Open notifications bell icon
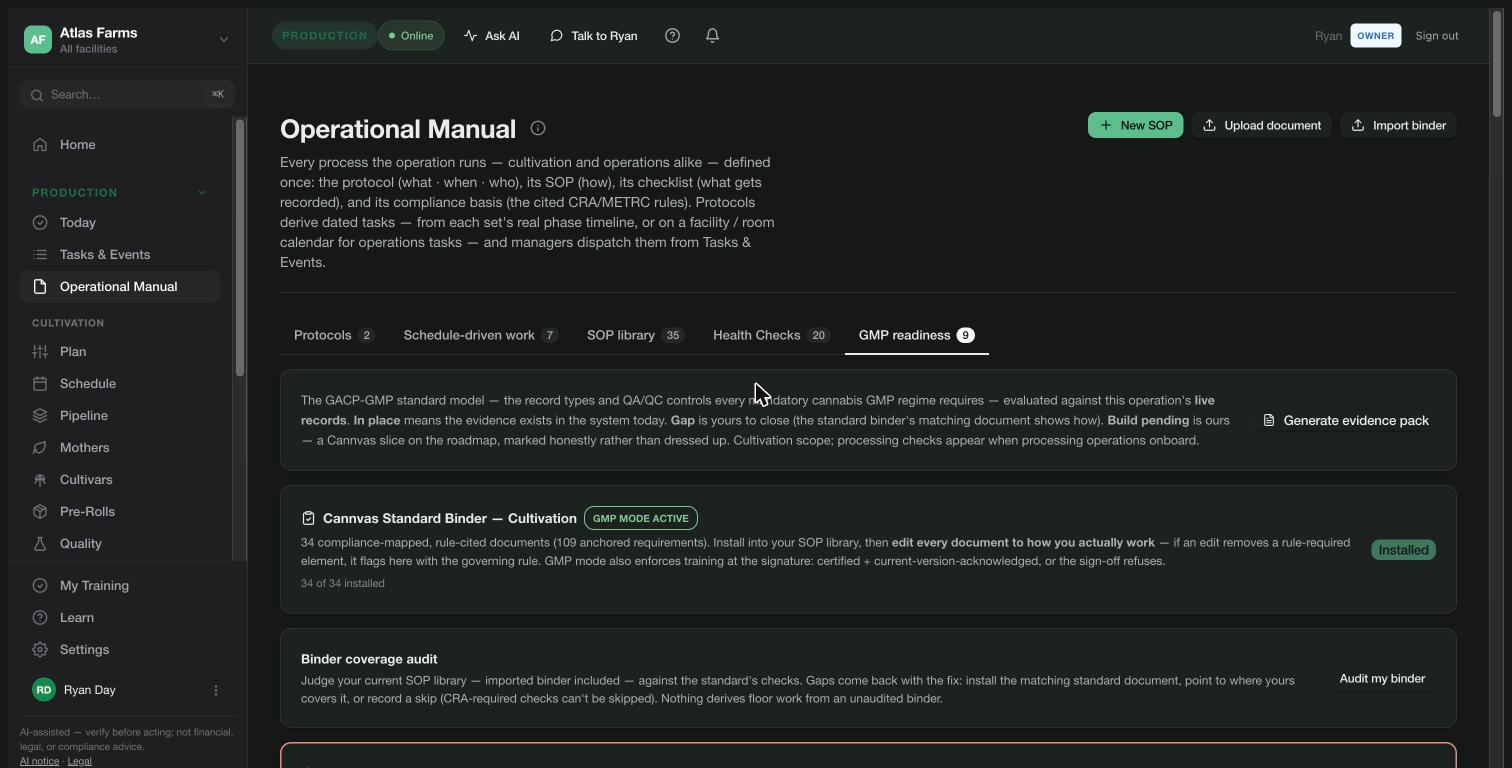Screen dimensions: 1512x768 pyautogui.click(x=713, y=36)
